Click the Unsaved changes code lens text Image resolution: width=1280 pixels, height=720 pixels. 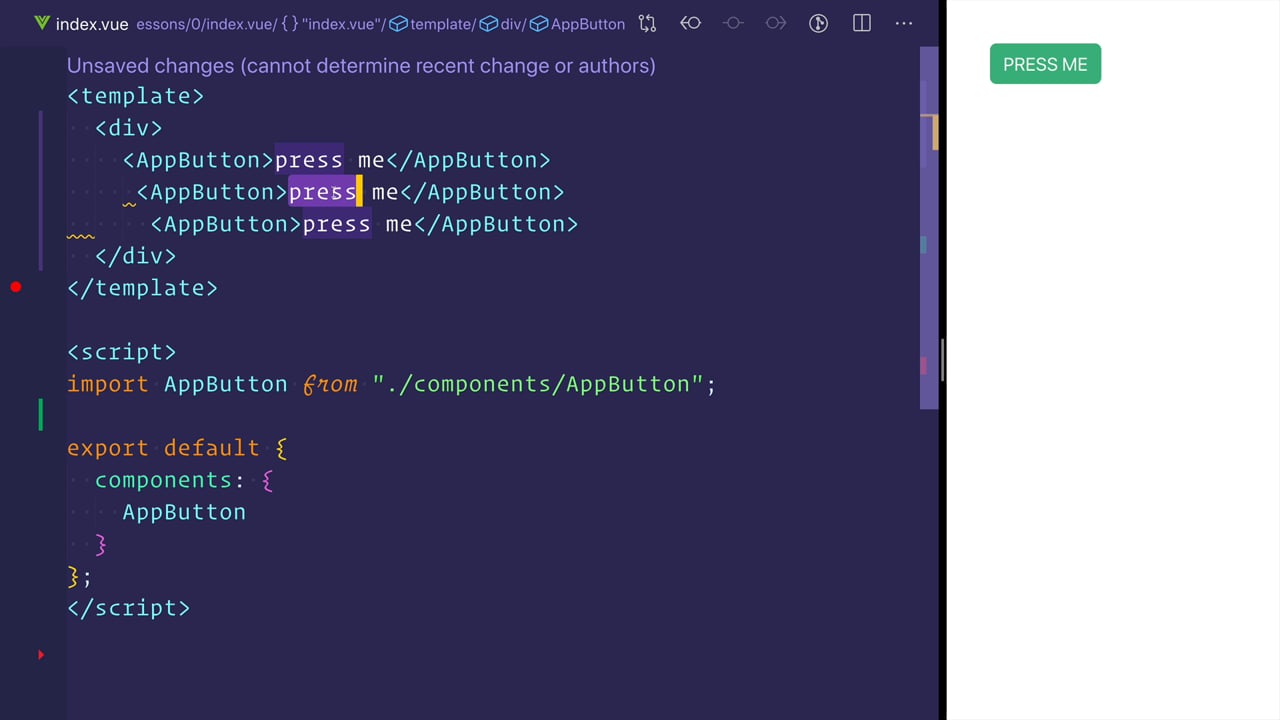361,66
